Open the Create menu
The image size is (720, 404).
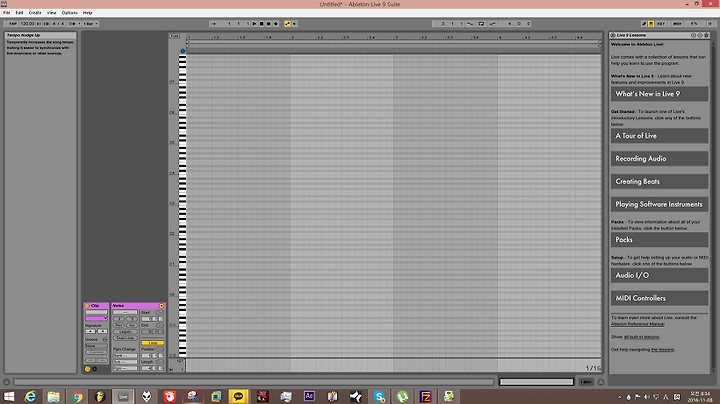click(x=35, y=13)
